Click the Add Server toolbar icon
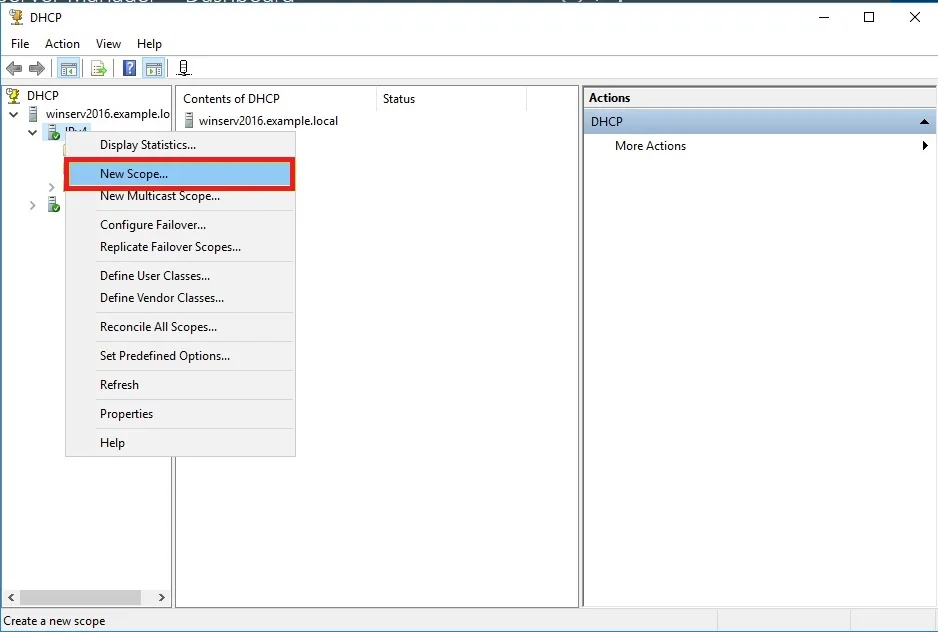The width and height of the screenshot is (938, 632). coord(183,68)
